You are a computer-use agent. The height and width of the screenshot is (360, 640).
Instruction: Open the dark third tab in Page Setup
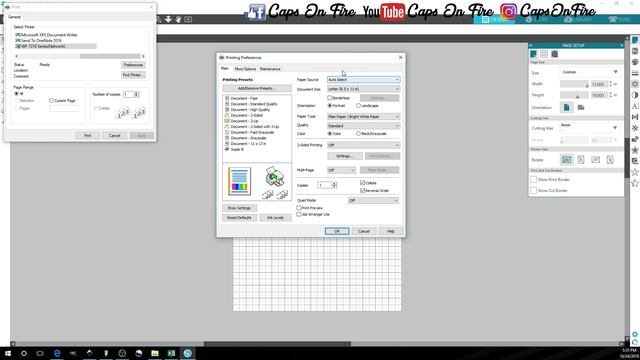[554, 54]
